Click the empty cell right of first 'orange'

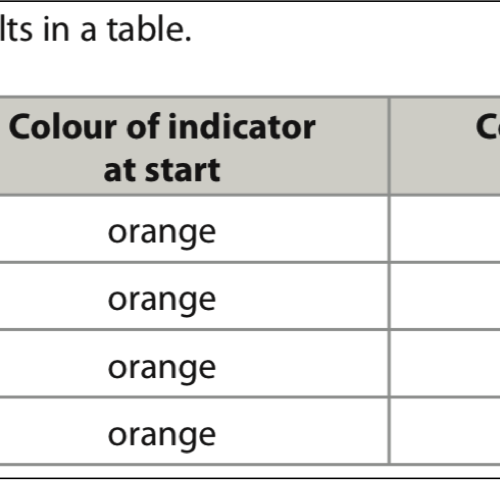coord(445,229)
